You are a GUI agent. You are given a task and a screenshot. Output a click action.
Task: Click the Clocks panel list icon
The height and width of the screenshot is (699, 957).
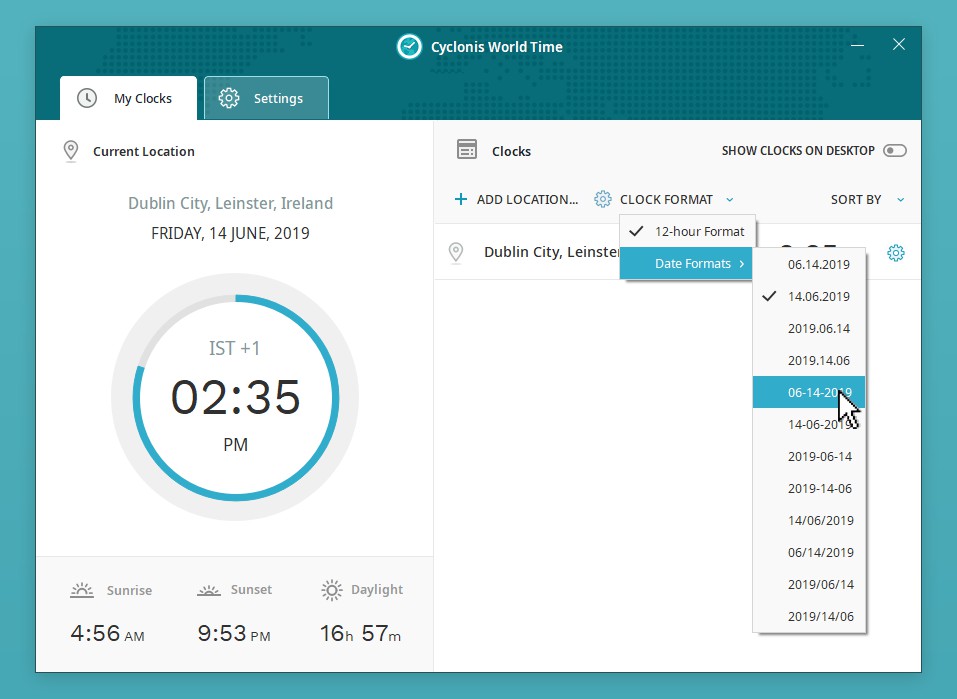click(466, 150)
